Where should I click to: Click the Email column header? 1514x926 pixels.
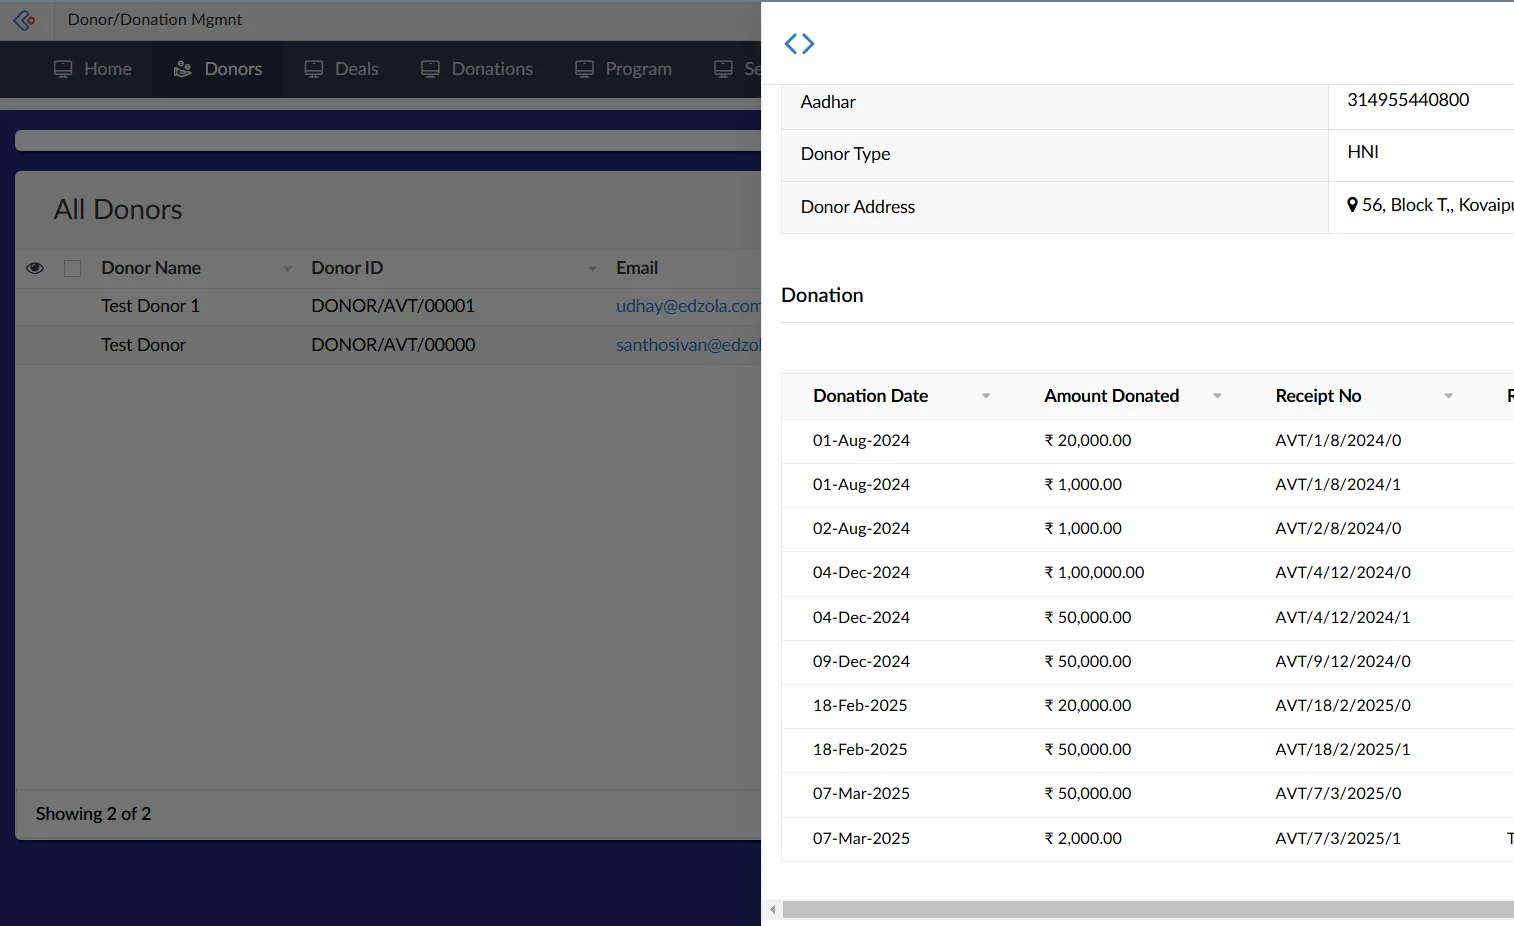[637, 268]
